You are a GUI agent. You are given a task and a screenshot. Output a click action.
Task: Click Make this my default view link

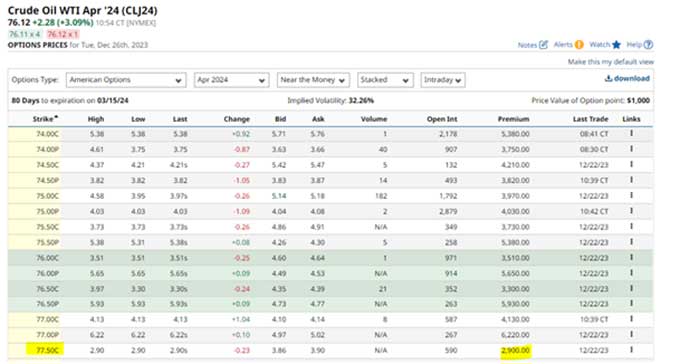tap(611, 62)
